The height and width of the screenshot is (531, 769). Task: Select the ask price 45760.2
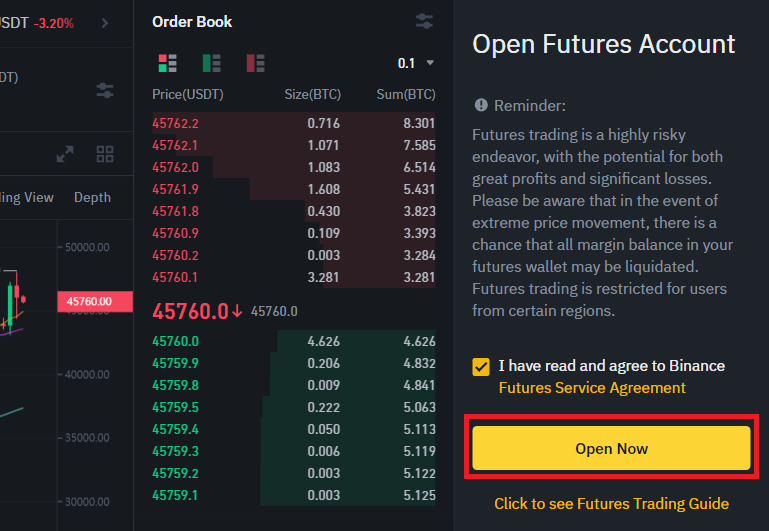click(x=176, y=255)
